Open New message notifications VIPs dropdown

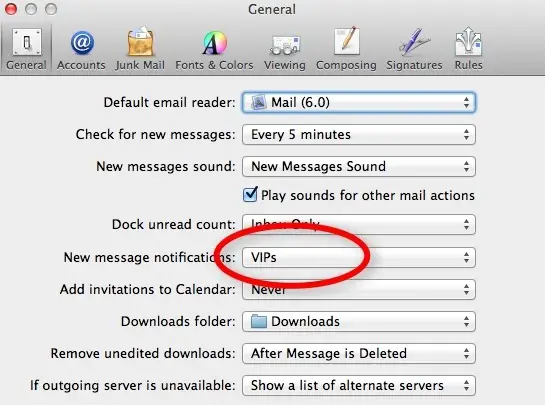point(359,258)
